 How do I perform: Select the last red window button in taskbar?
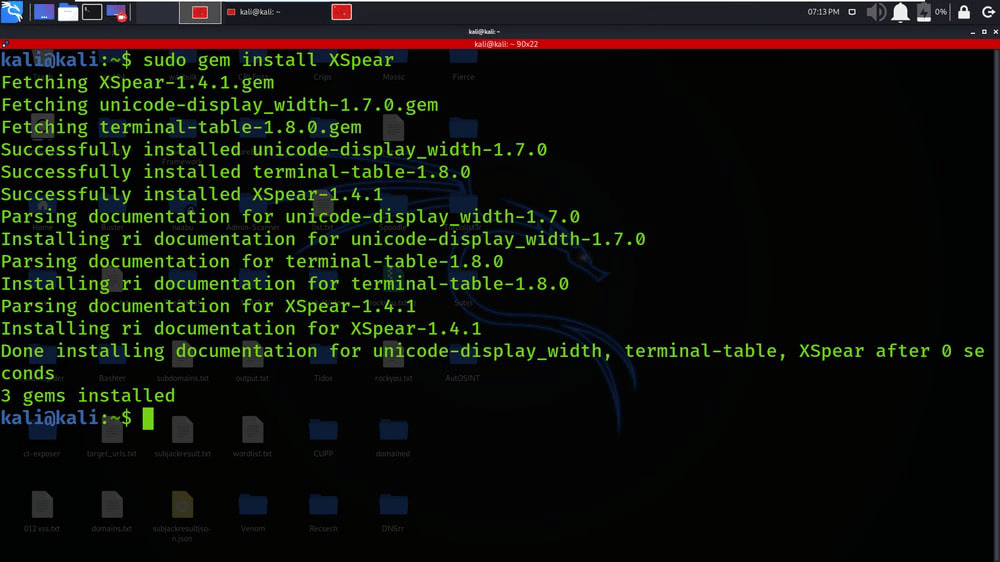341,12
